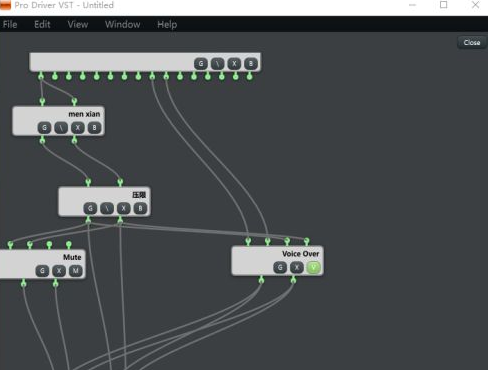Click the G button on Voice Over node
This screenshot has height=370, width=488.
click(280, 267)
